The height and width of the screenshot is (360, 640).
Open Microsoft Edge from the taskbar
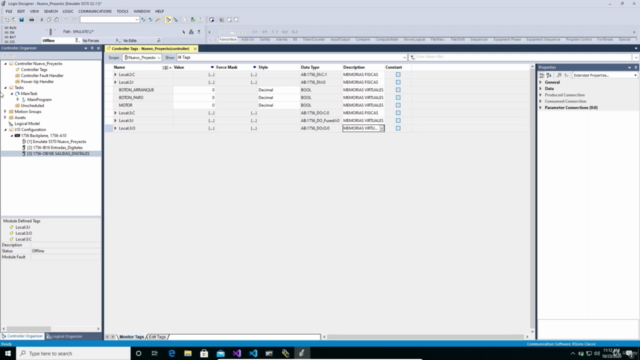(x=171, y=353)
